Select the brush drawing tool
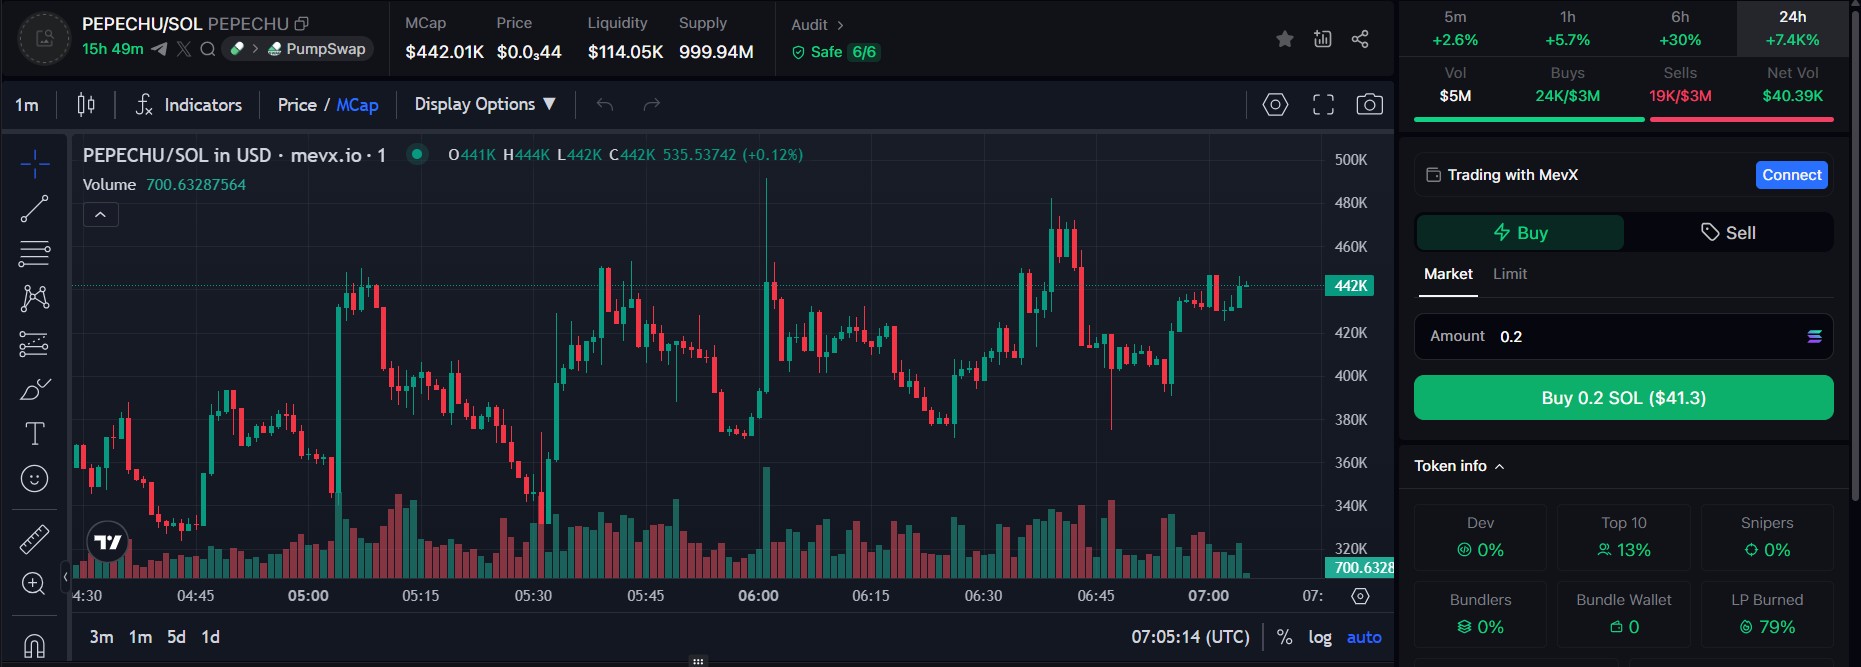This screenshot has height=667, width=1861. 34,389
